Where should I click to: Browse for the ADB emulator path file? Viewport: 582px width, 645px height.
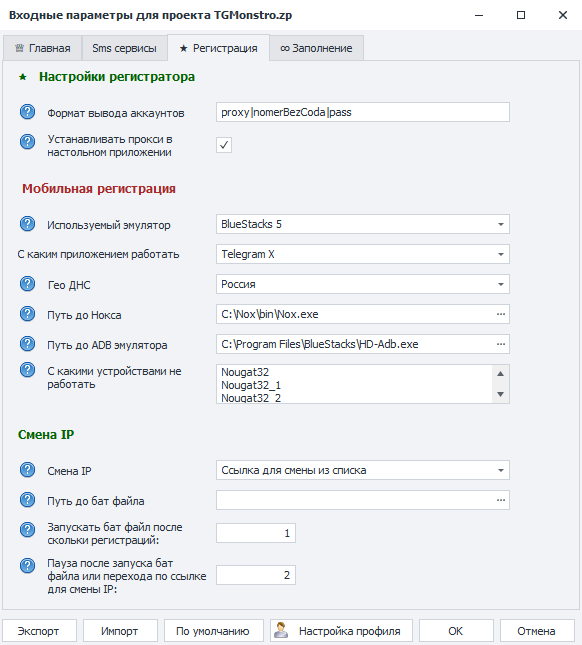(x=501, y=344)
